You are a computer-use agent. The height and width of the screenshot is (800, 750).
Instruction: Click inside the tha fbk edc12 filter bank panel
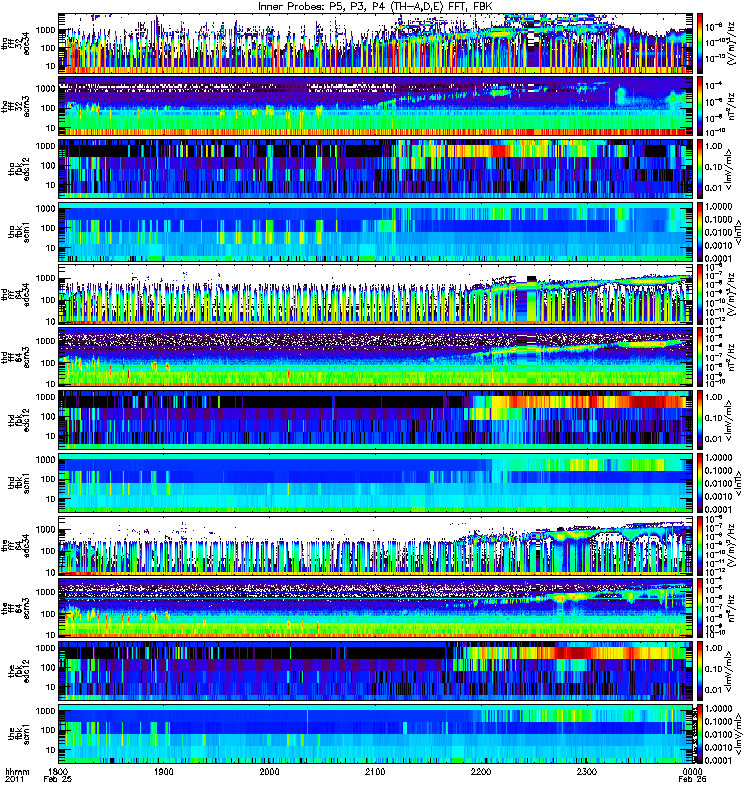click(x=375, y=169)
